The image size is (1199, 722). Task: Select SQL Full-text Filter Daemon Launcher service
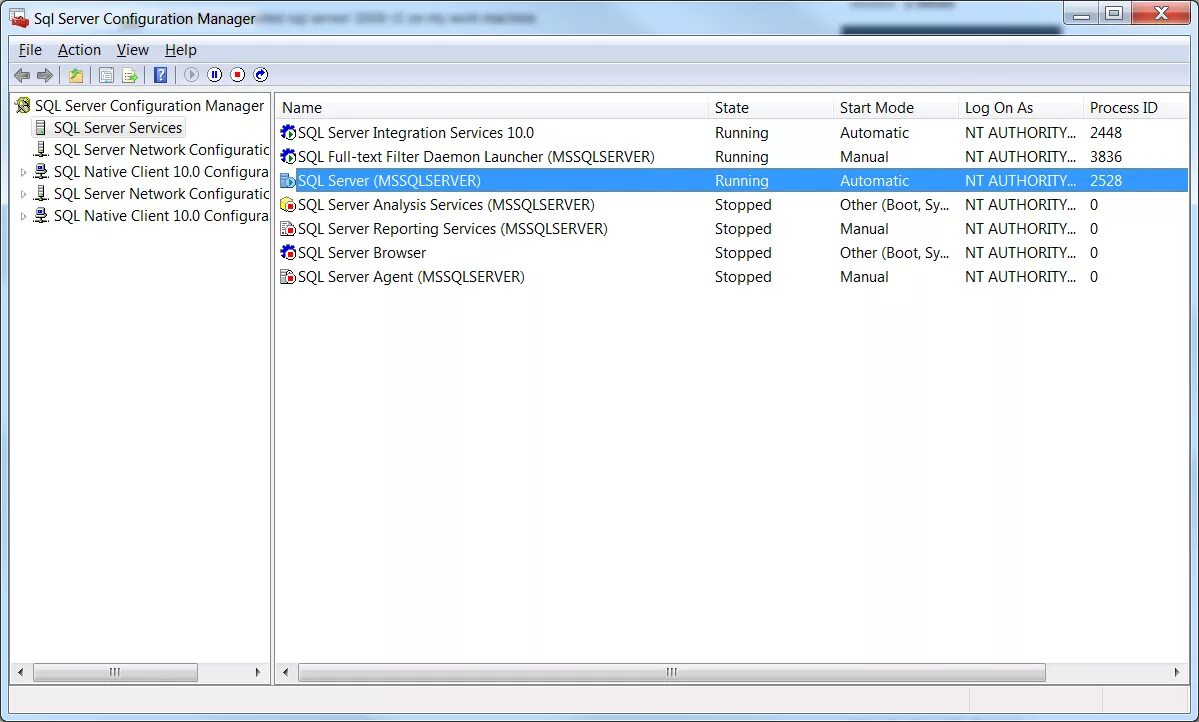click(x=476, y=157)
